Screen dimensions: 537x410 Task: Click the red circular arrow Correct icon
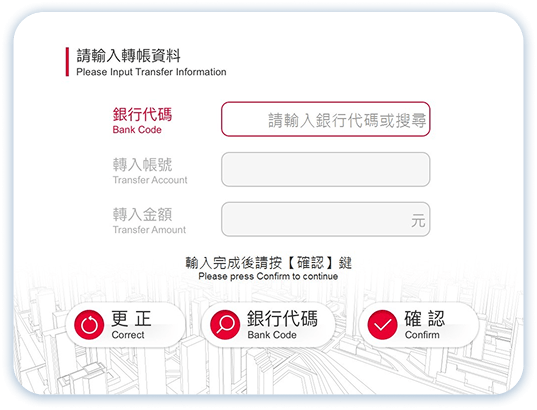pos(89,325)
